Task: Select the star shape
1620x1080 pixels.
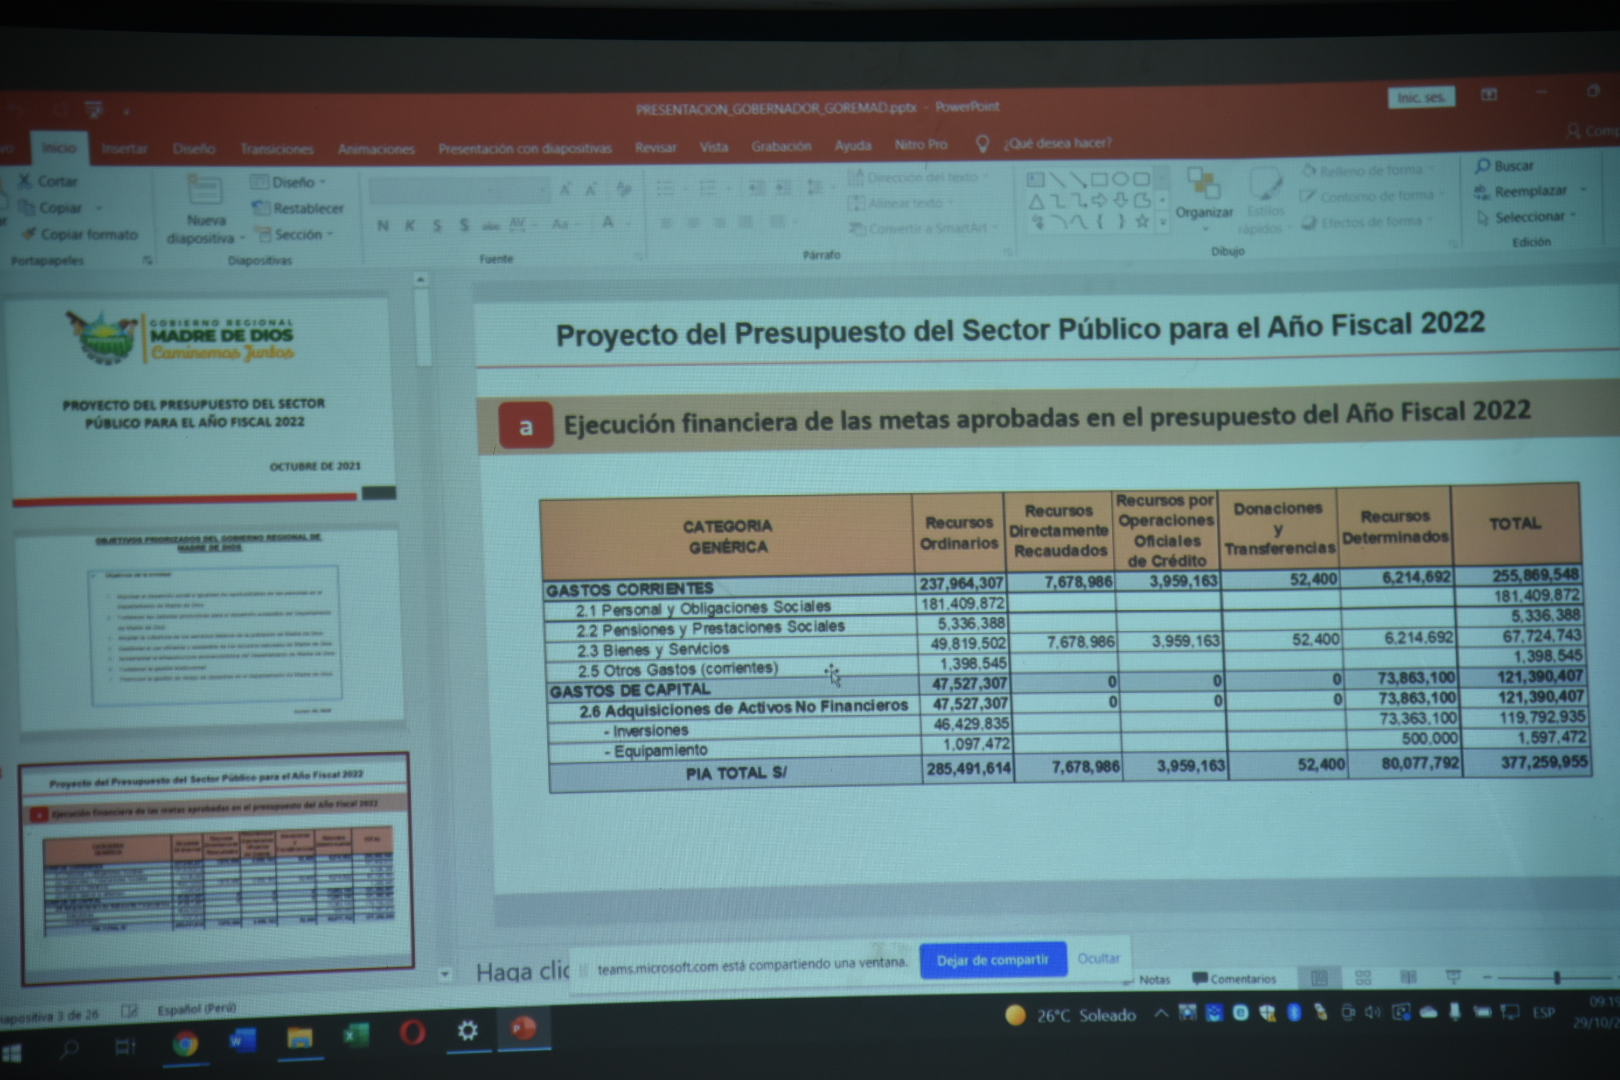Action: [1141, 221]
